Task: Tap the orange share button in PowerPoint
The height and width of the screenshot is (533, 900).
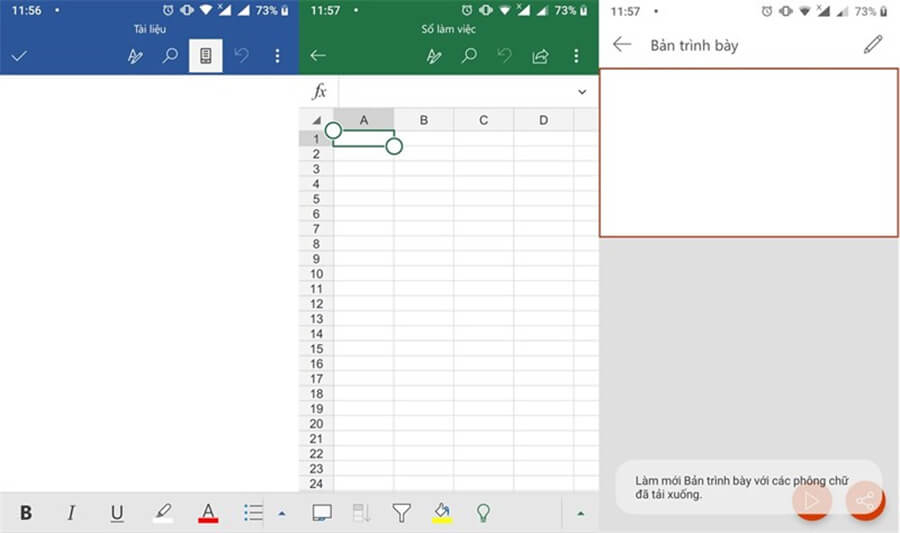Action: coord(866,501)
